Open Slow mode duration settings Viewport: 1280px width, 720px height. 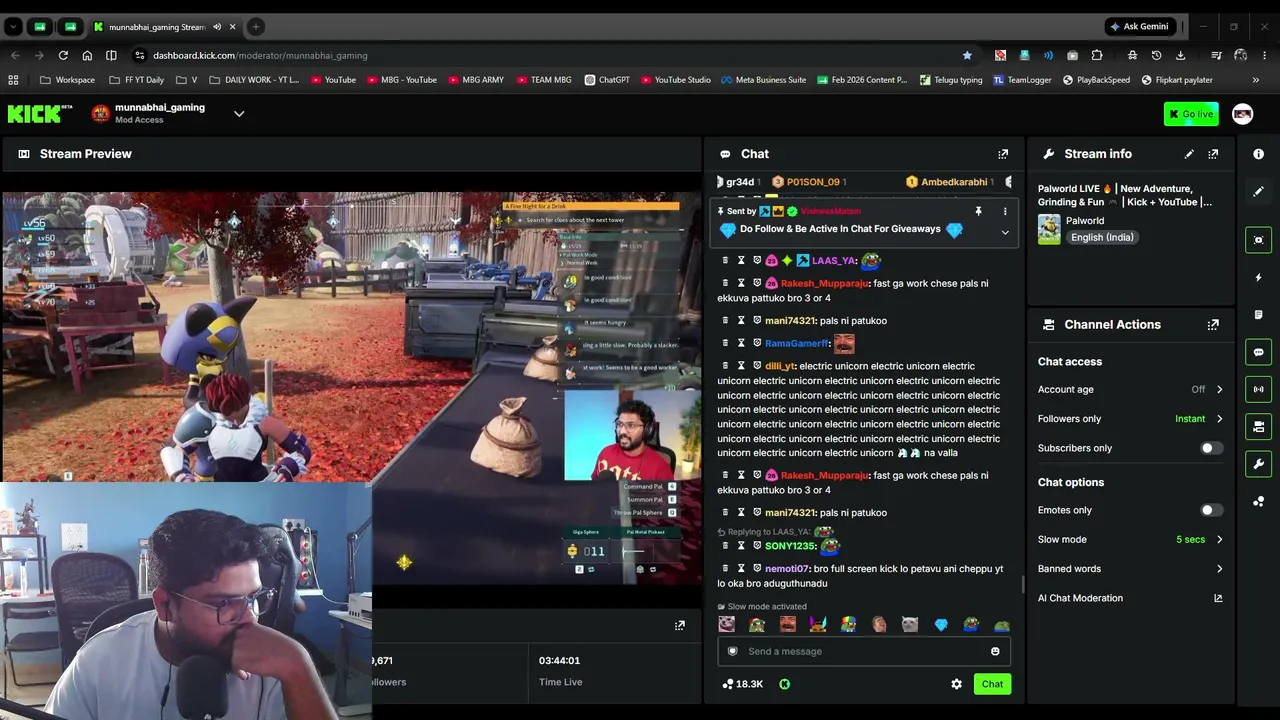coord(1130,540)
